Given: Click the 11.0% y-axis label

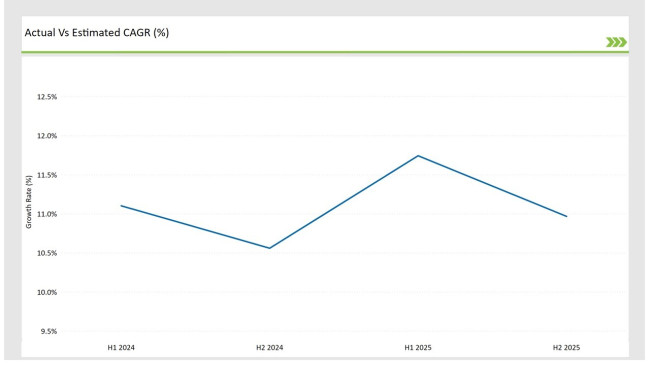Looking at the screenshot, I should click(x=47, y=214).
